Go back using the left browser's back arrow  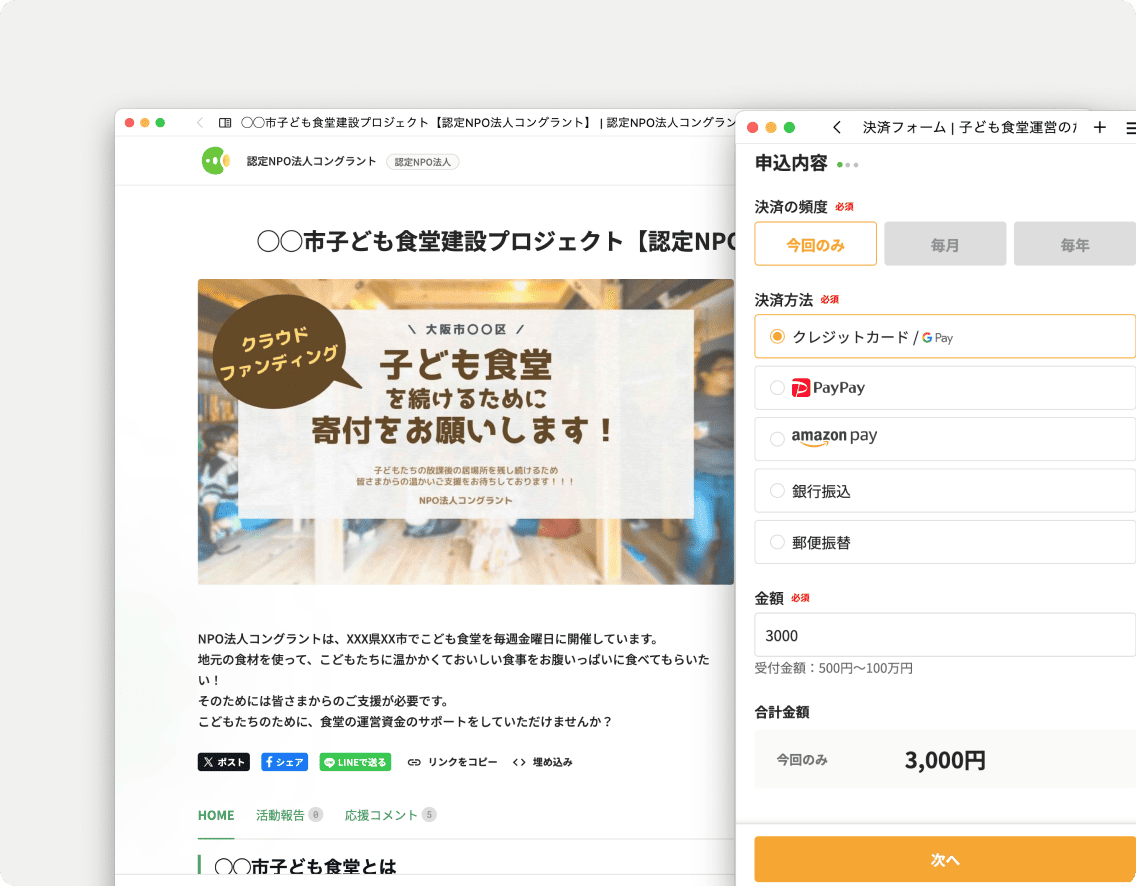coord(200,123)
